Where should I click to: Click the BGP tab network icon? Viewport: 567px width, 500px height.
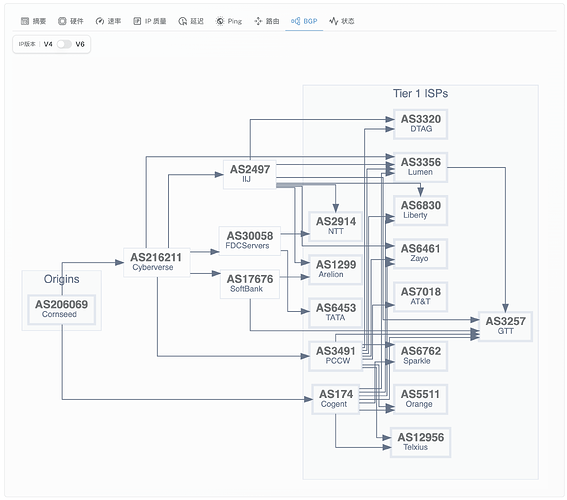295,21
